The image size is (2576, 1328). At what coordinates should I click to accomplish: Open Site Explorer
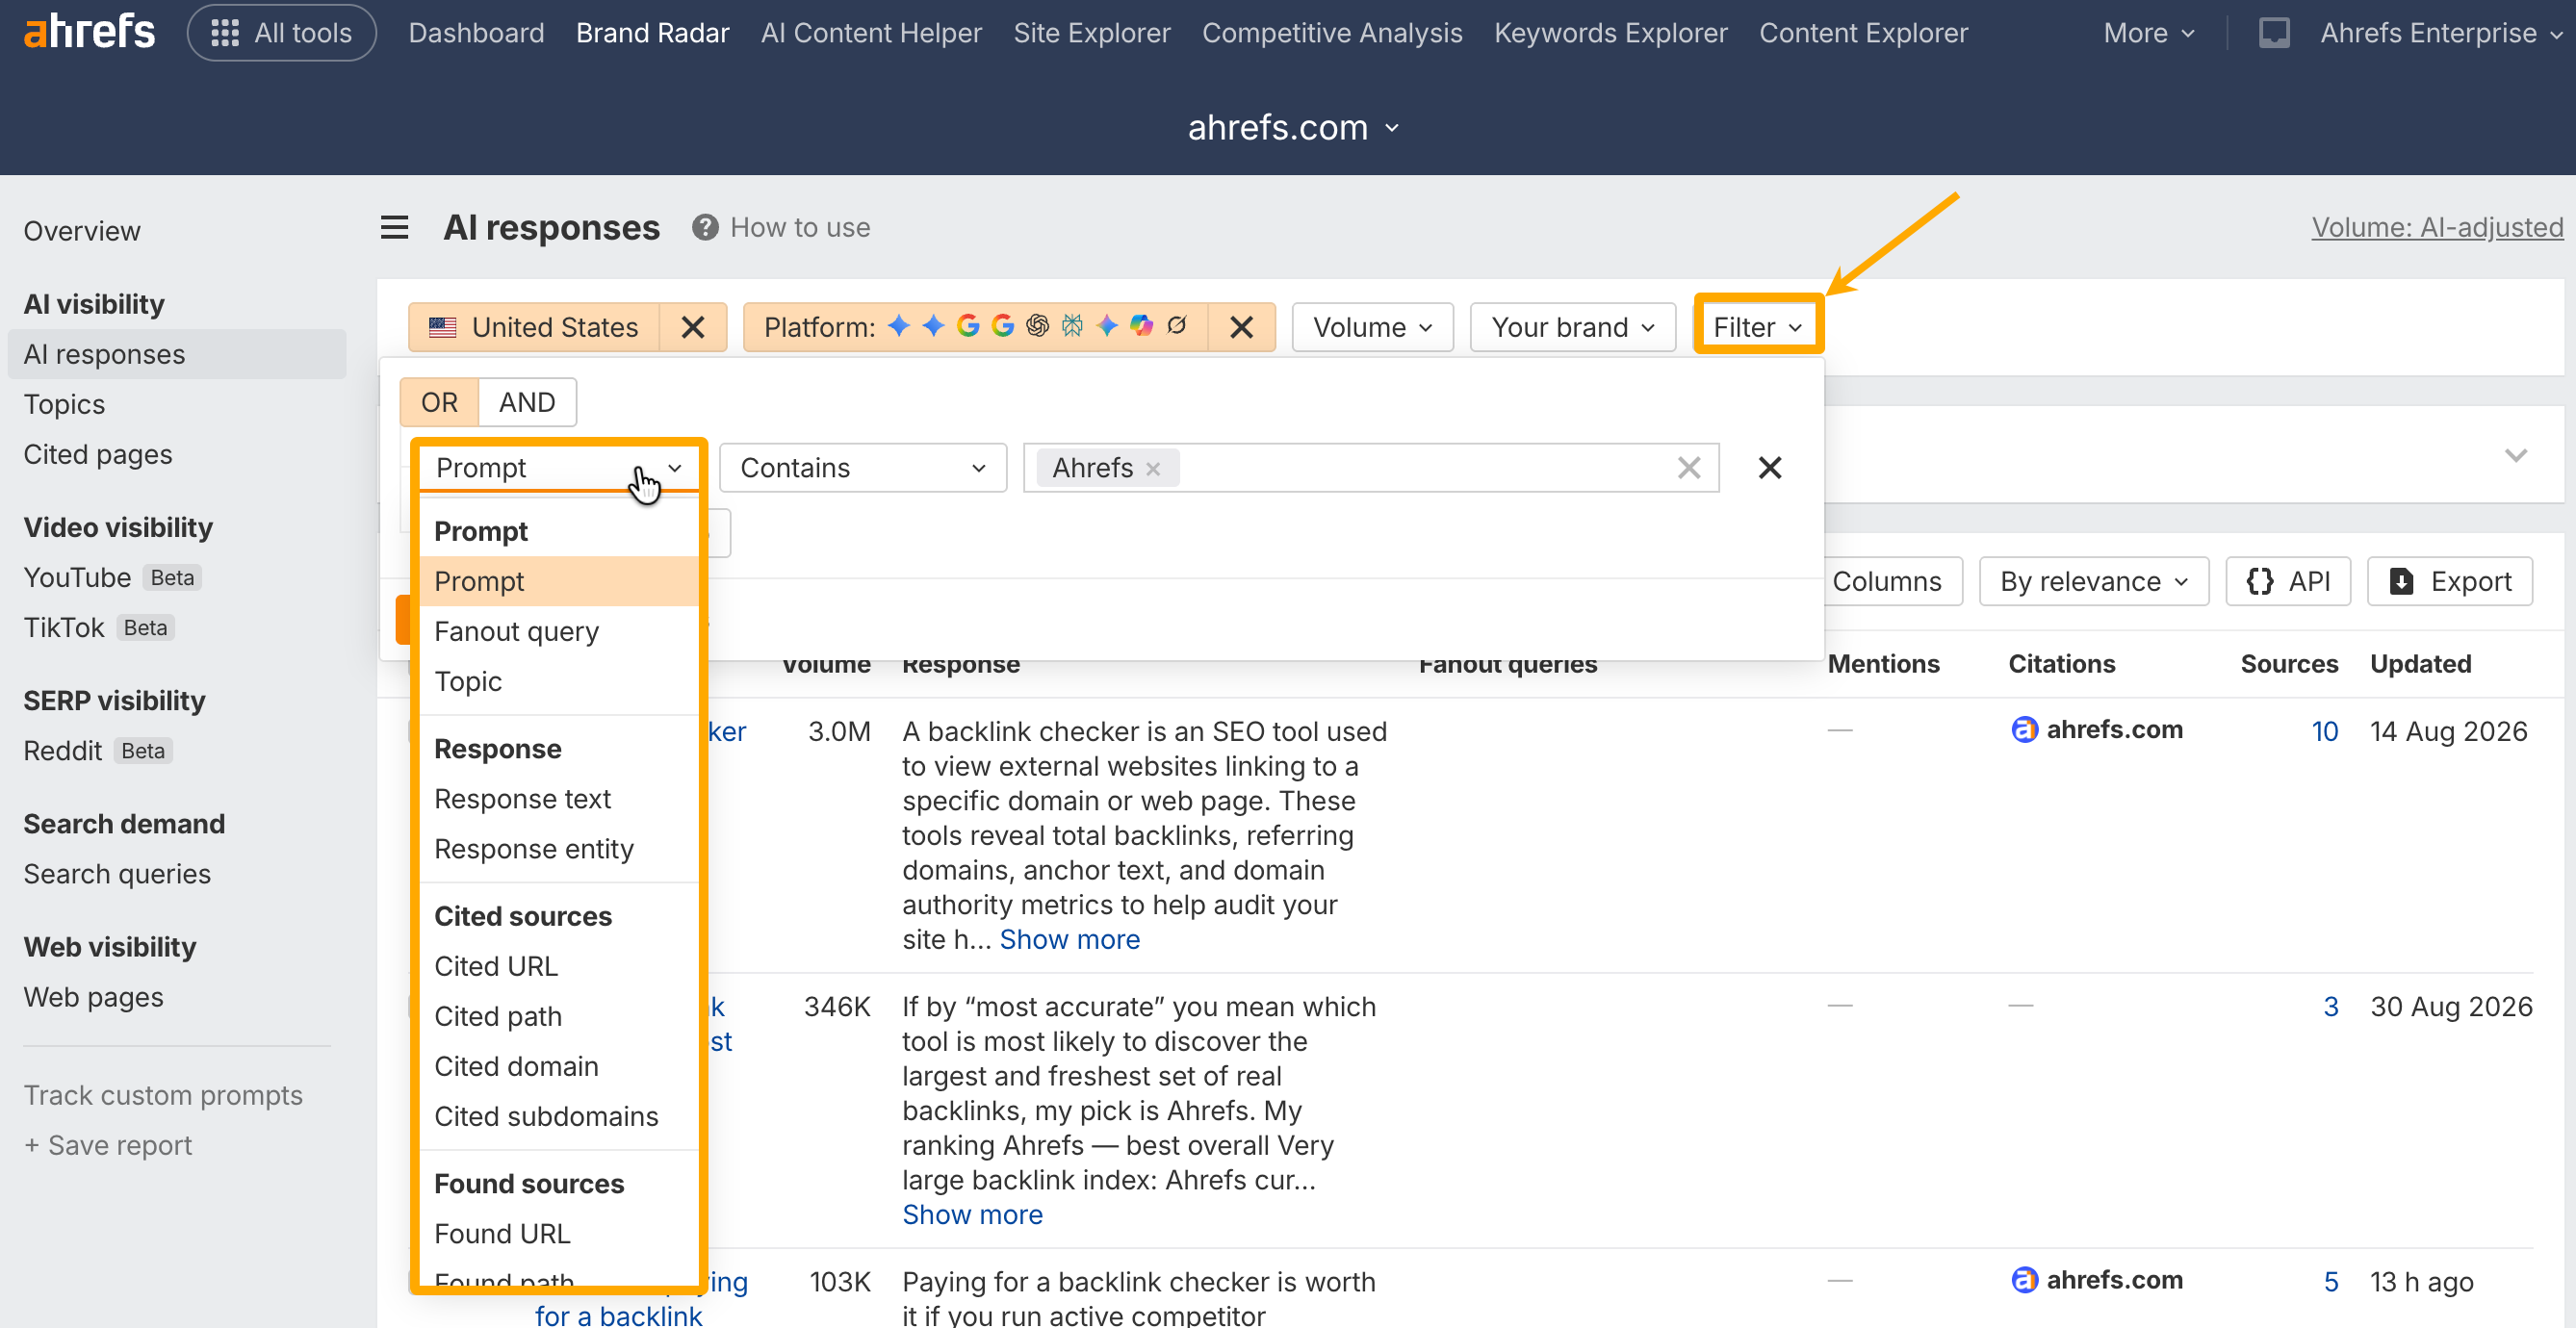[x=1091, y=33]
